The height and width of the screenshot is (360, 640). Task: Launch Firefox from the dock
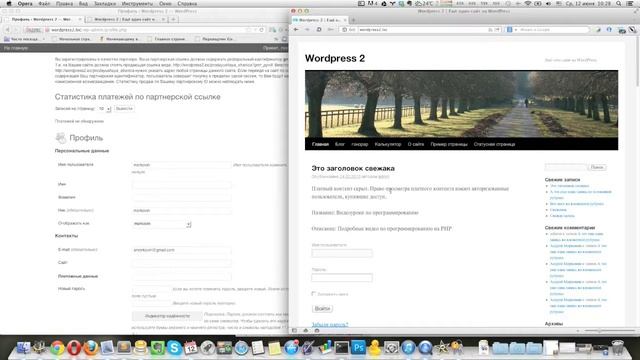coord(91,348)
